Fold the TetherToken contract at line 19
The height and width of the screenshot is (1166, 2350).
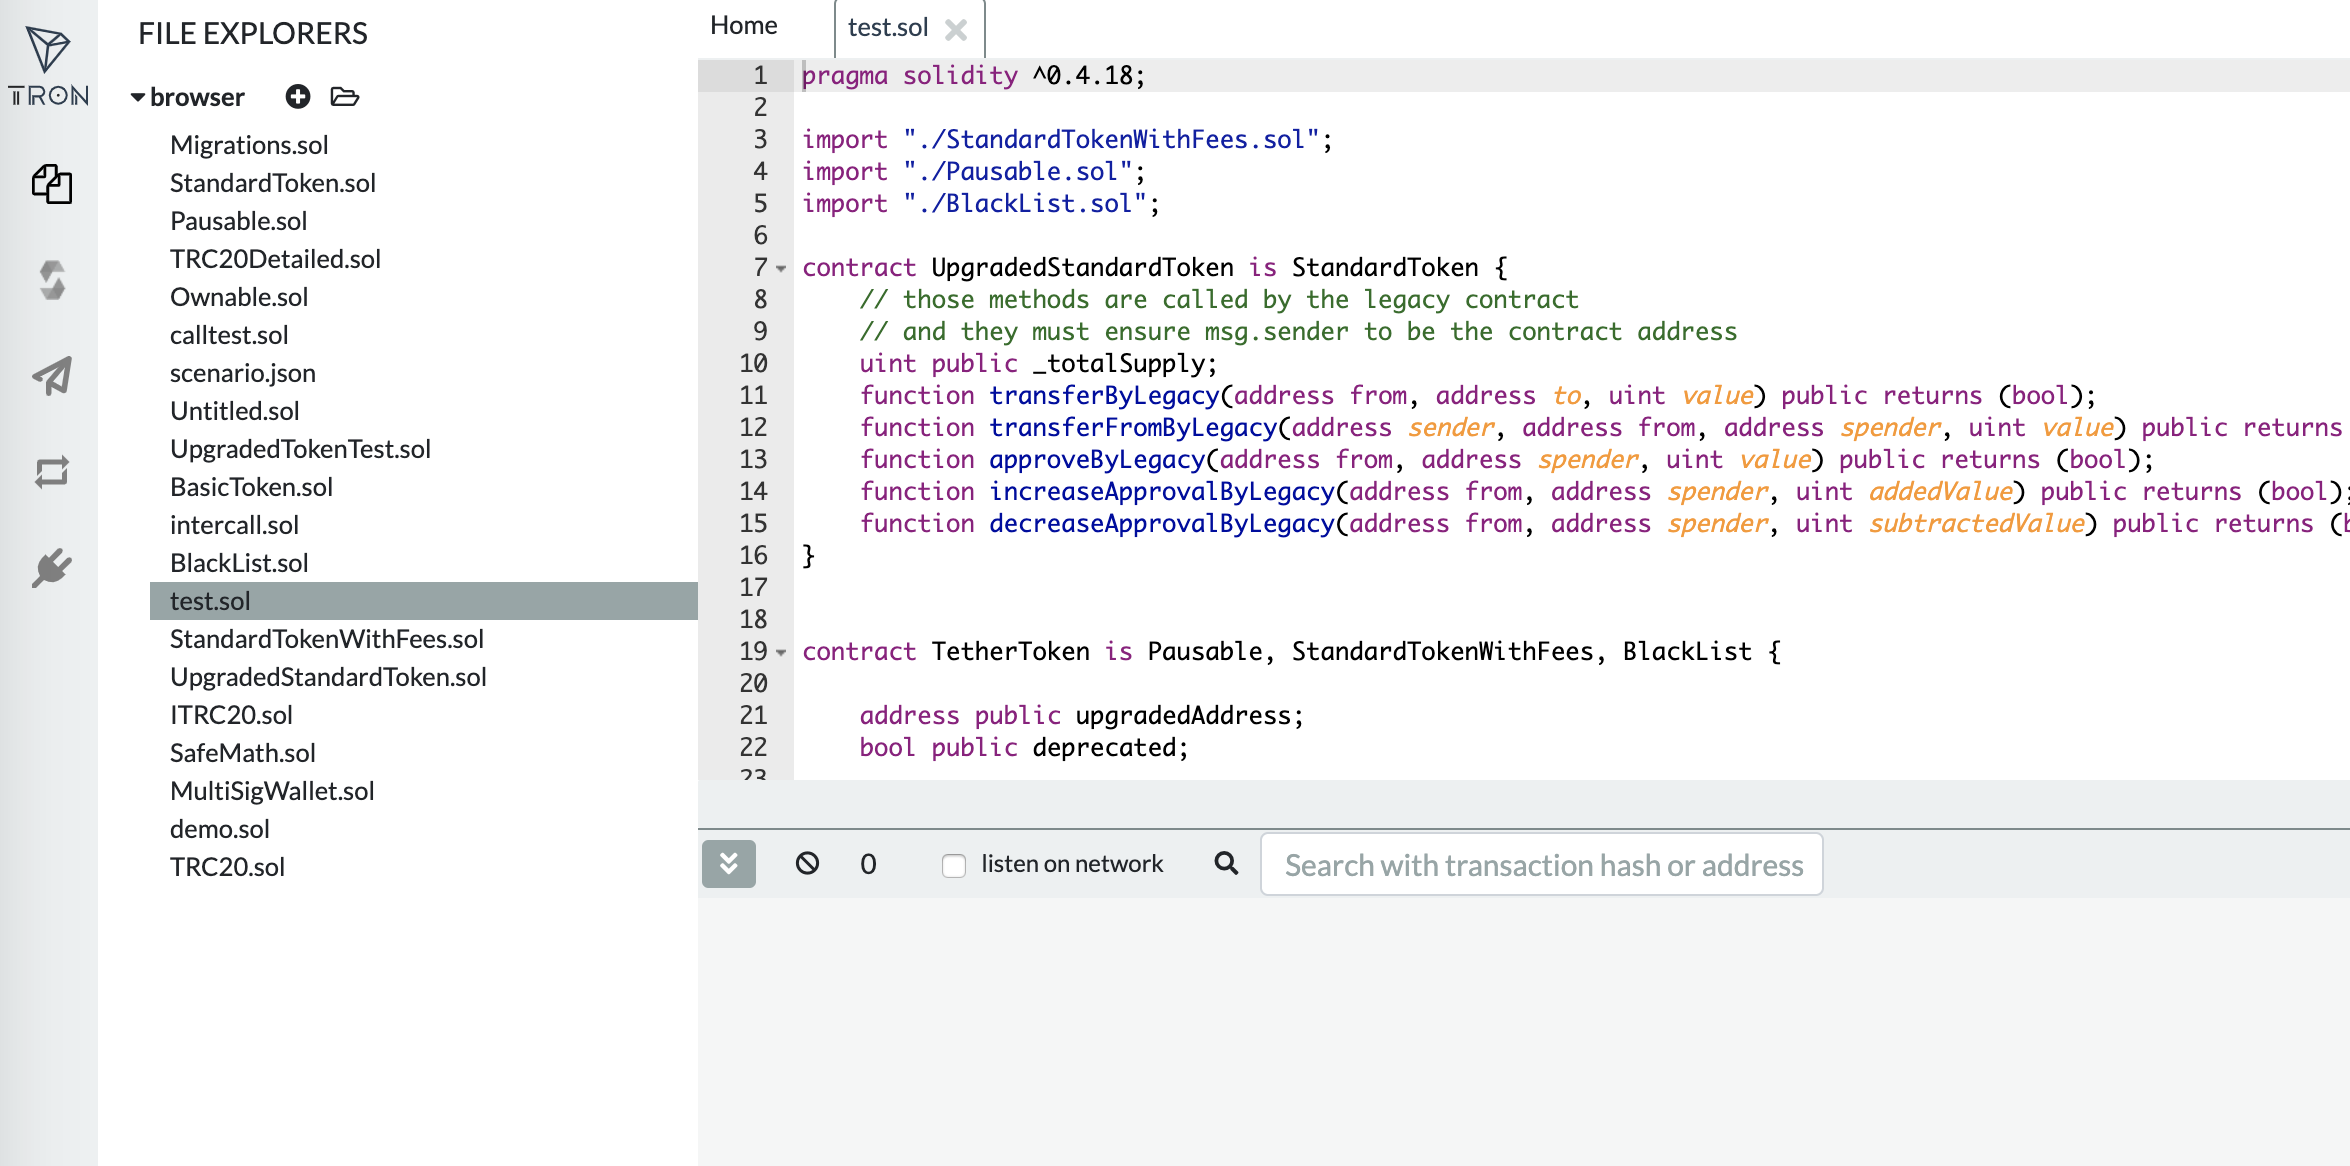pyautogui.click(x=781, y=652)
